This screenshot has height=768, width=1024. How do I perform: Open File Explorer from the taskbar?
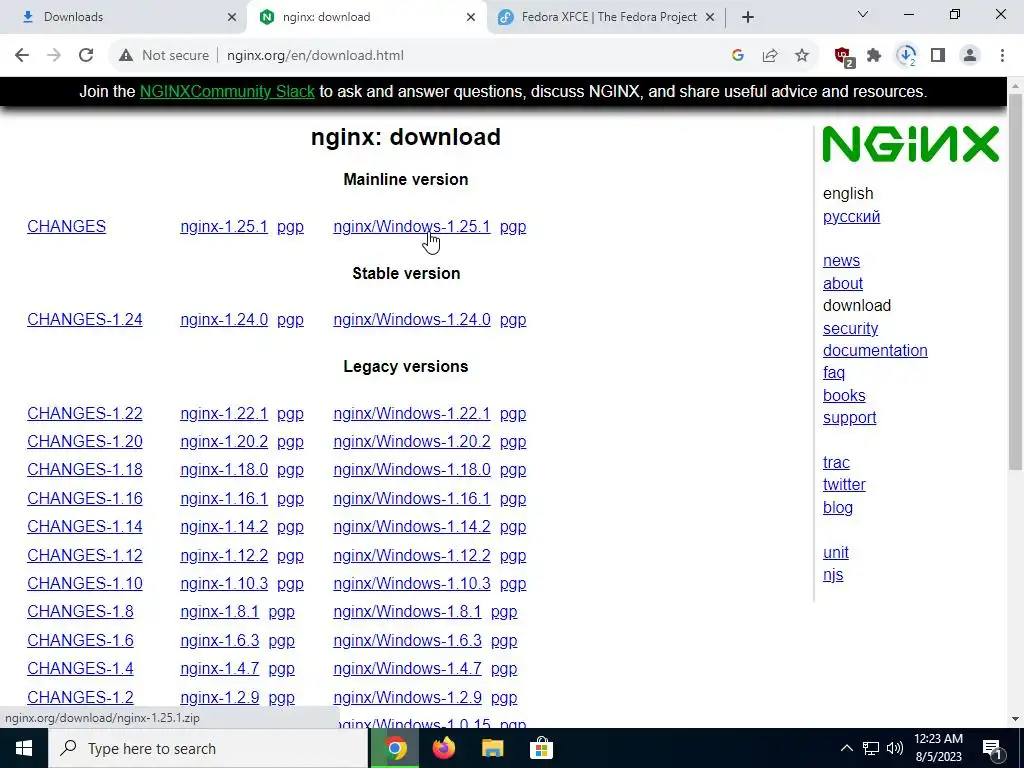(x=492, y=748)
